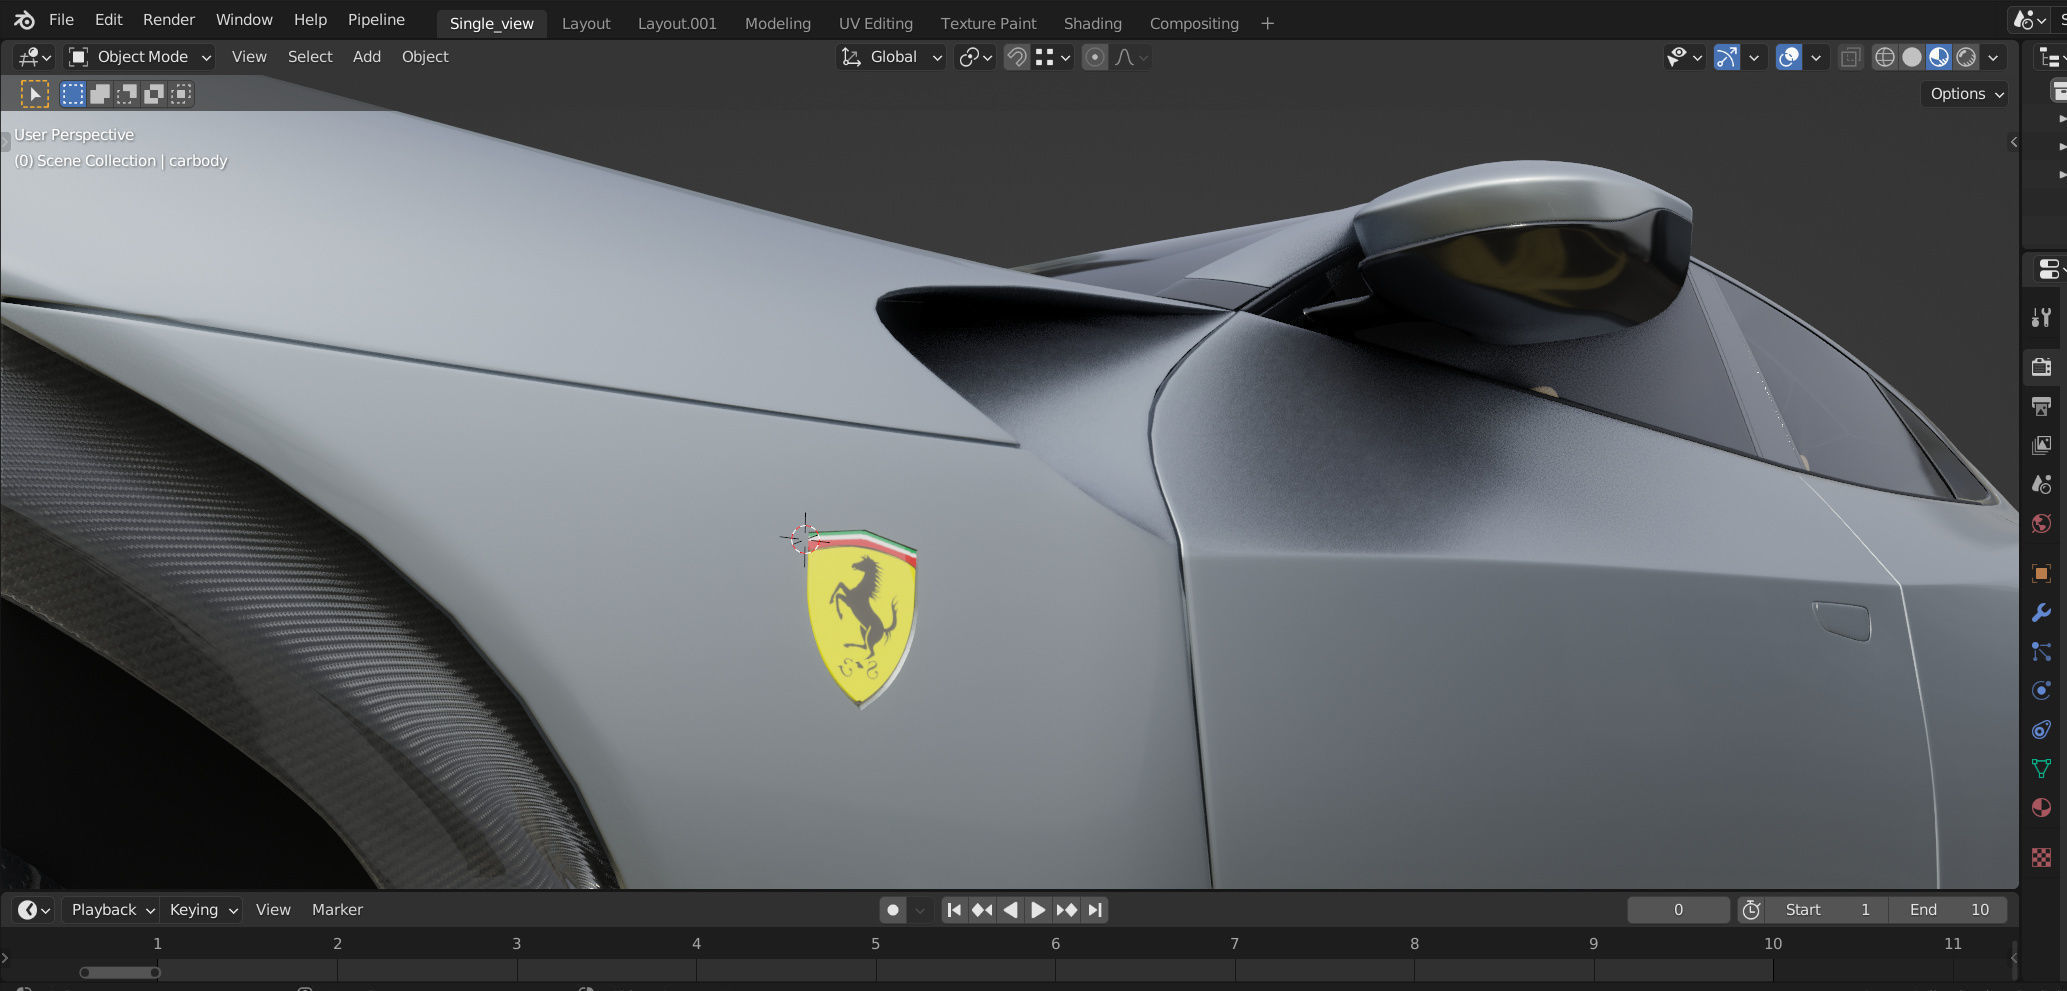Image resolution: width=2067 pixels, height=991 pixels.
Task: Click the current frame field showing 0
Action: click(x=1678, y=910)
